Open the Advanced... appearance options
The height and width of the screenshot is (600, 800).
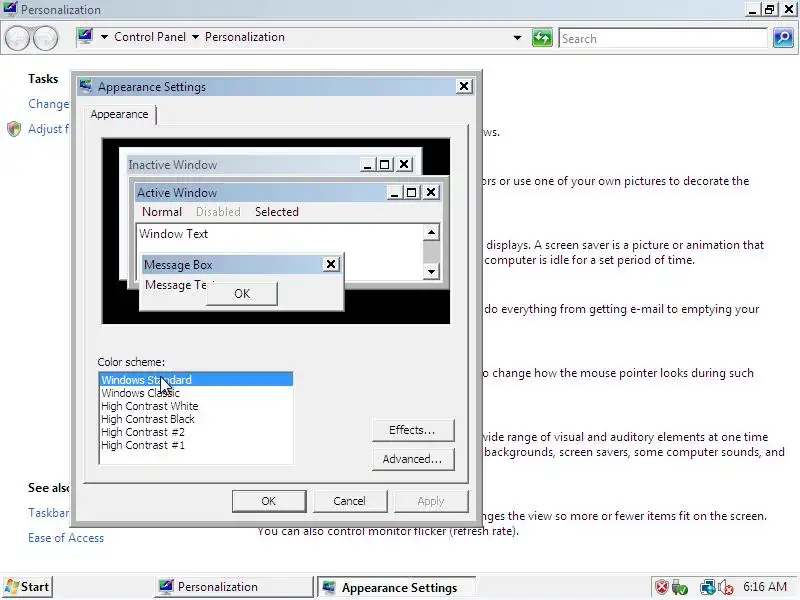(413, 459)
